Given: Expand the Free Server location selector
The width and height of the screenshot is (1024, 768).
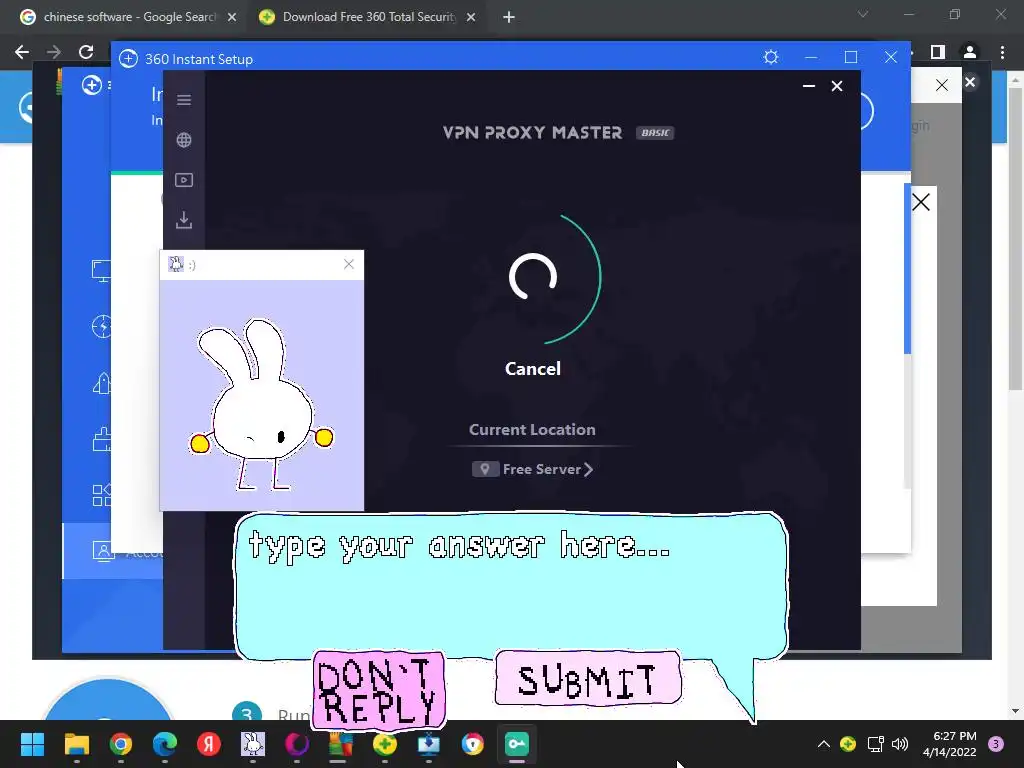Looking at the screenshot, I should coord(532,469).
